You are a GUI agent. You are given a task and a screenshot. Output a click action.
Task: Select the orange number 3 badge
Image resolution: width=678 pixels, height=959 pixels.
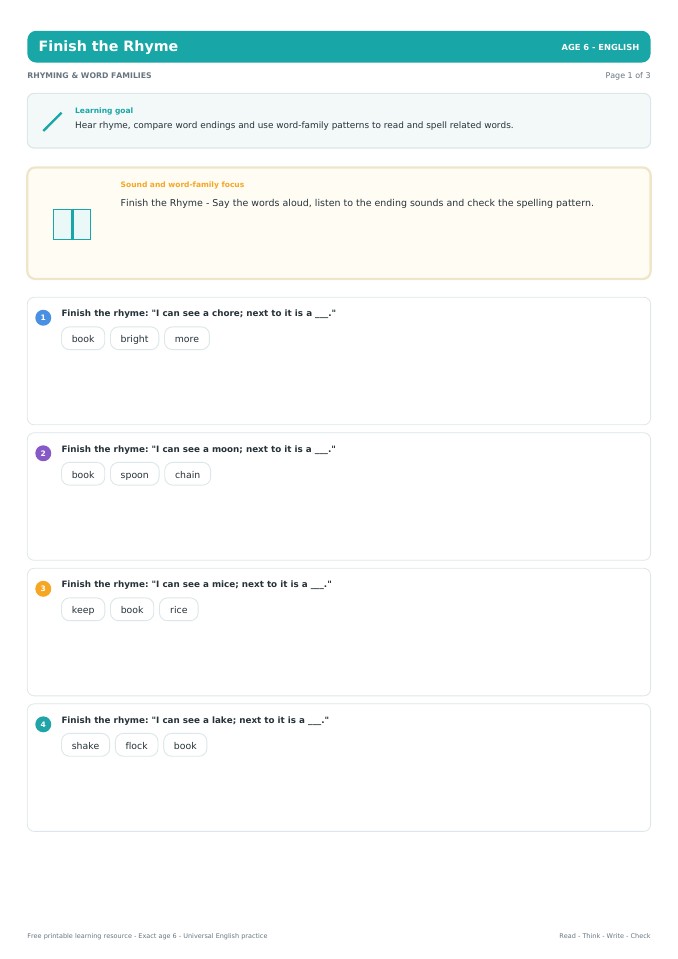(43, 588)
